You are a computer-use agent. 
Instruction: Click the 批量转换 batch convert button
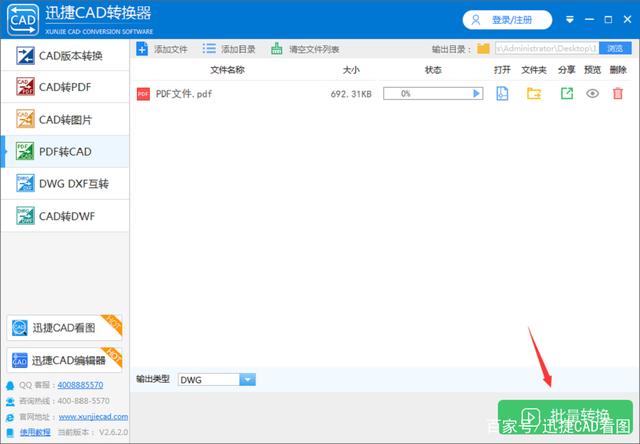click(x=565, y=416)
